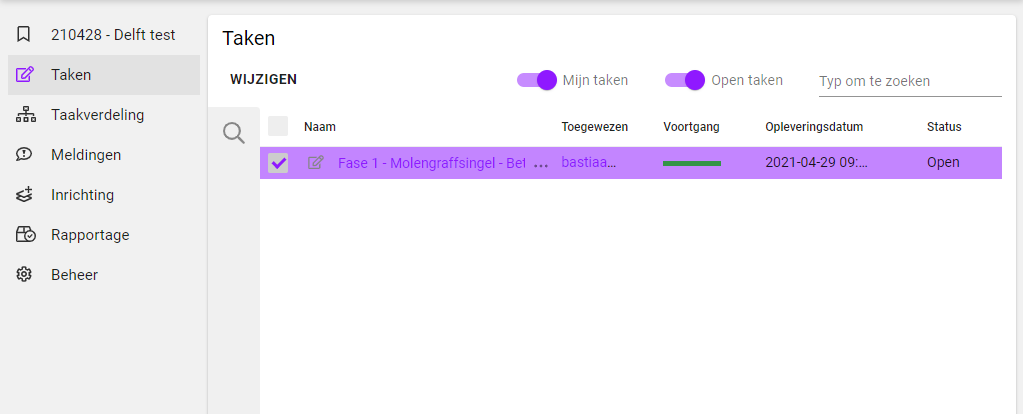
Task: Sort by the Naam column header
Action: [x=319, y=127]
